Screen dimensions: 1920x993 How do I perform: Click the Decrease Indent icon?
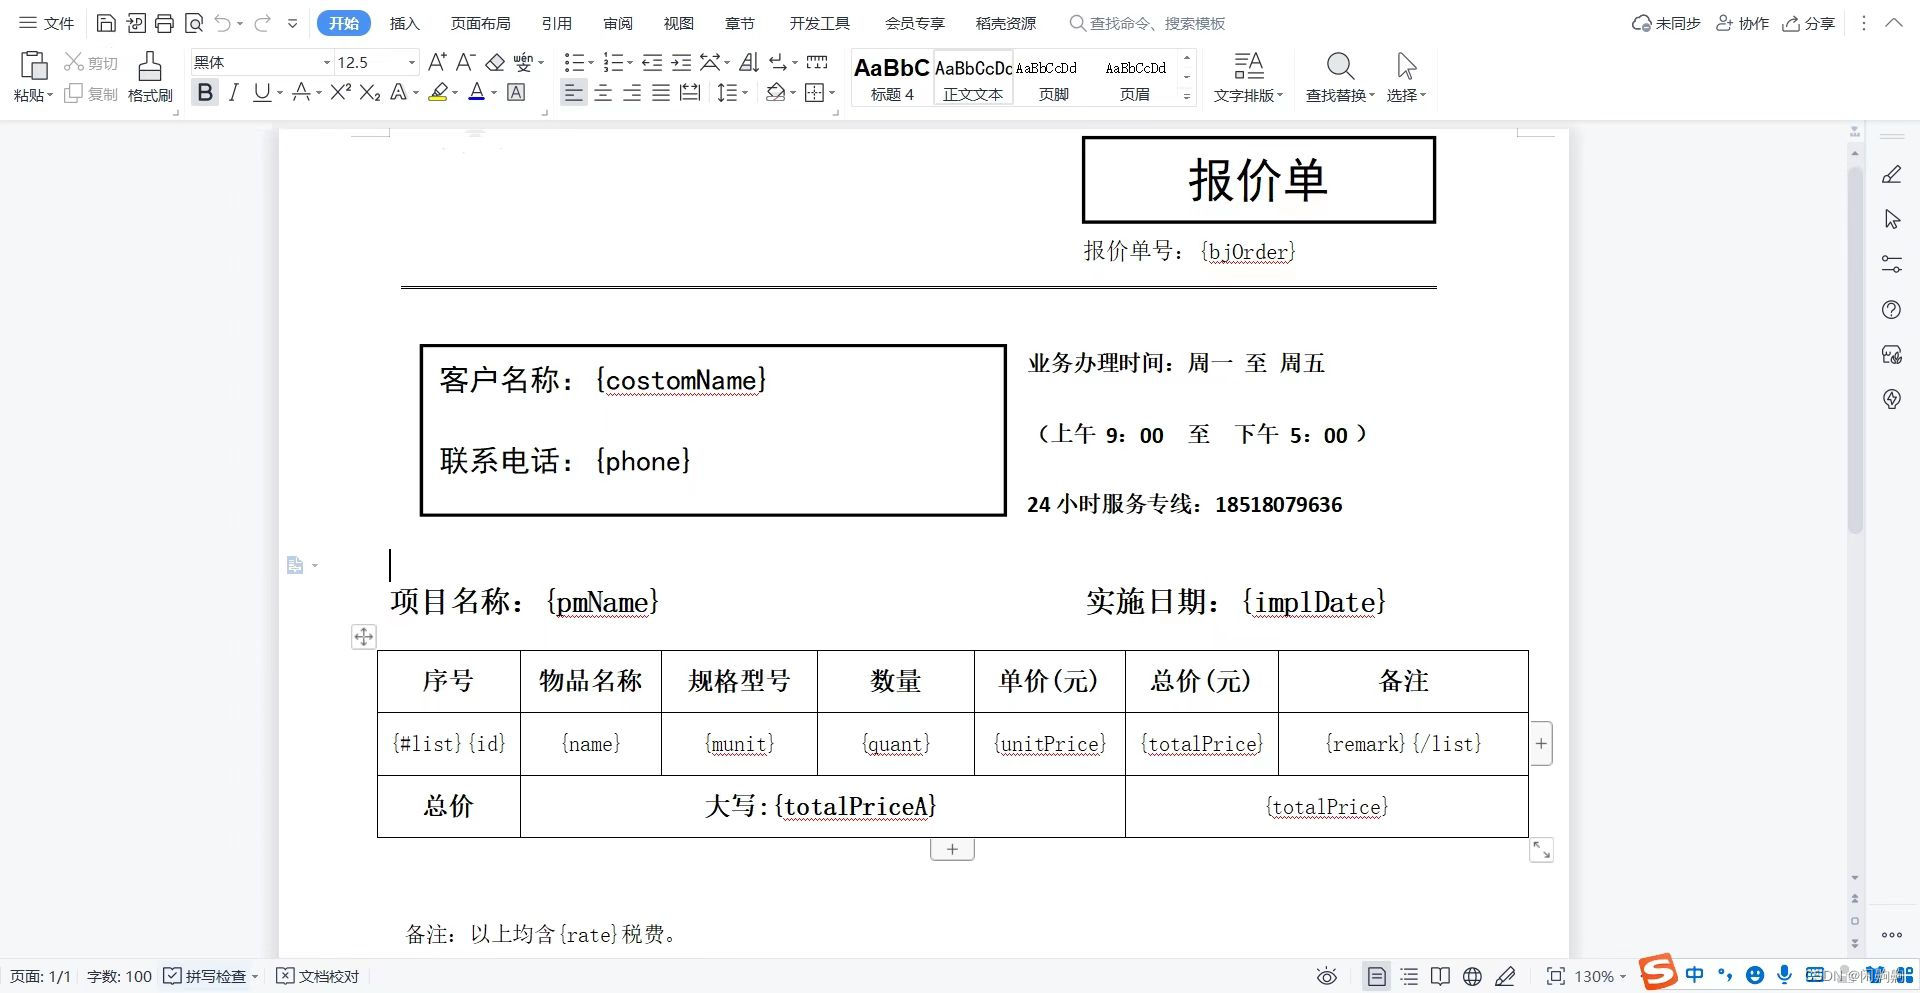click(652, 62)
